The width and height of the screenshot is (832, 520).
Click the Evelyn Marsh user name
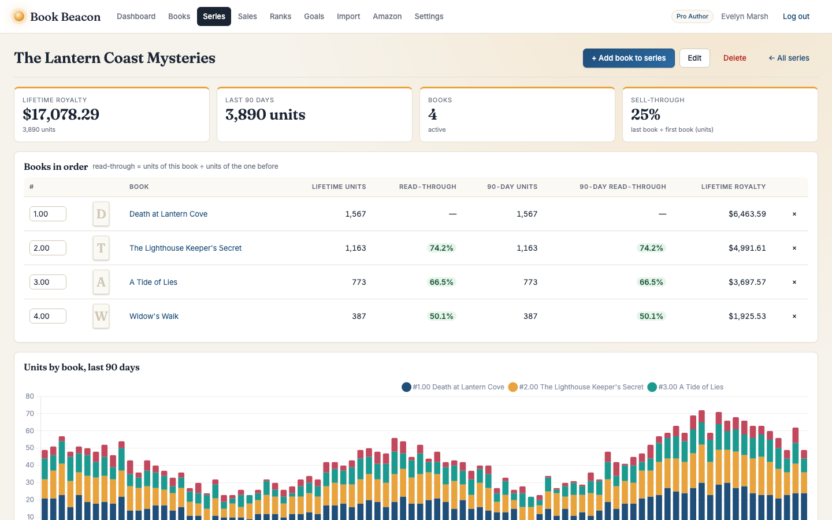point(744,16)
